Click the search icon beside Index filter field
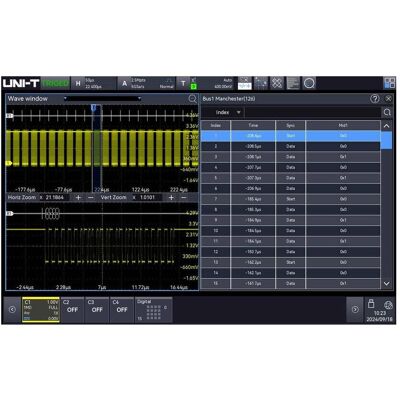This screenshot has width=400, height=400. [x=387, y=112]
